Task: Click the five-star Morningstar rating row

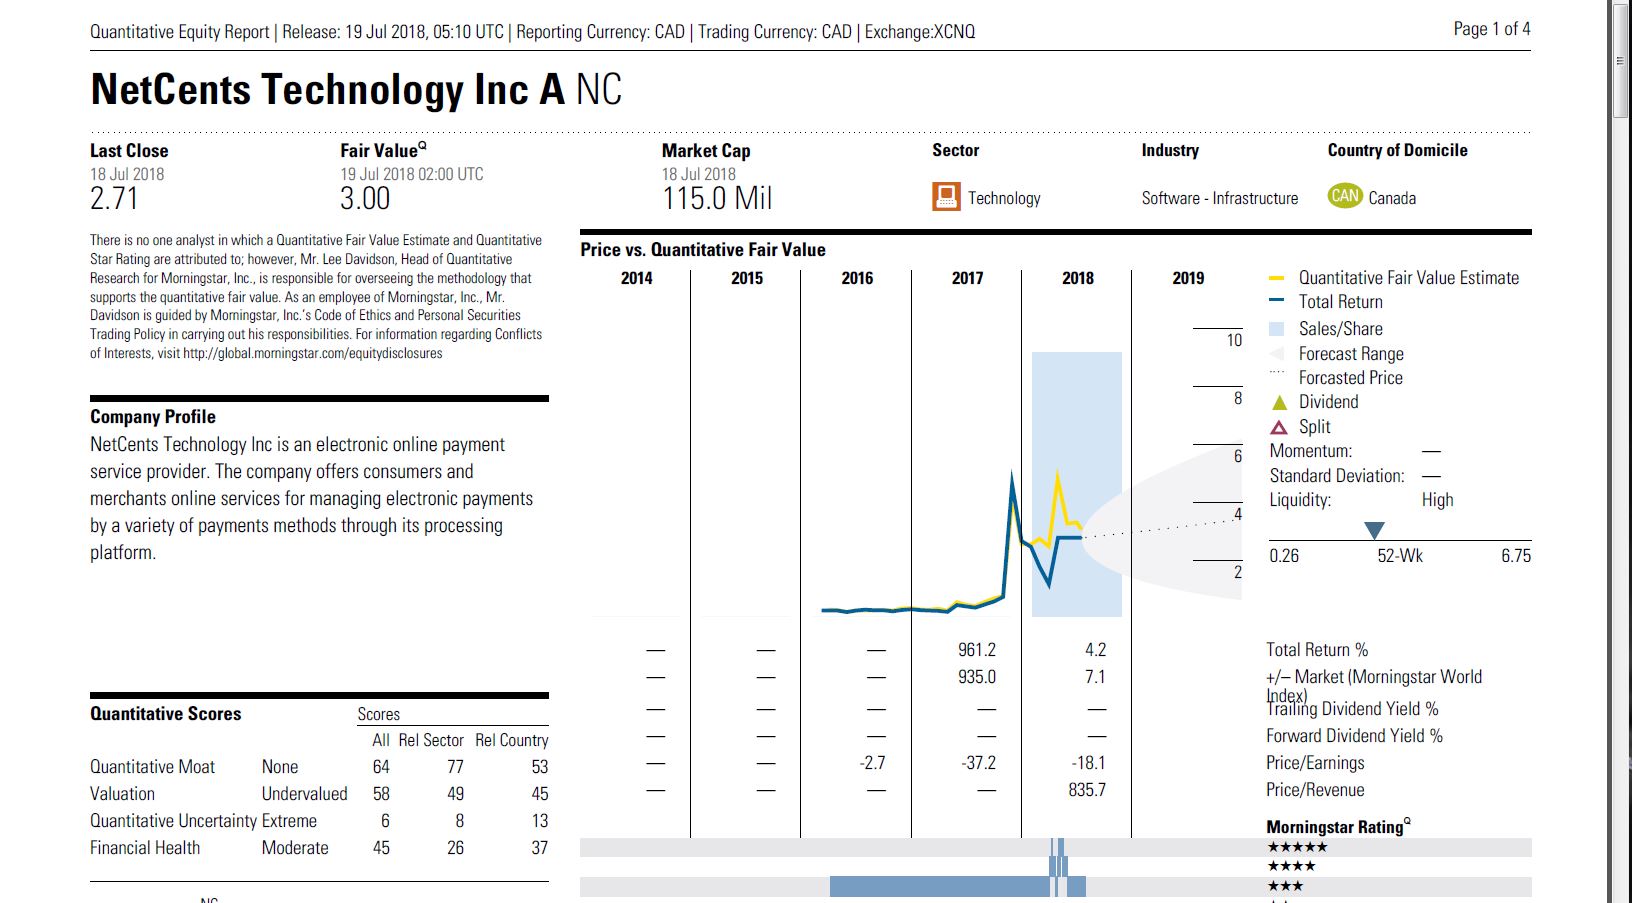Action: tap(1297, 848)
